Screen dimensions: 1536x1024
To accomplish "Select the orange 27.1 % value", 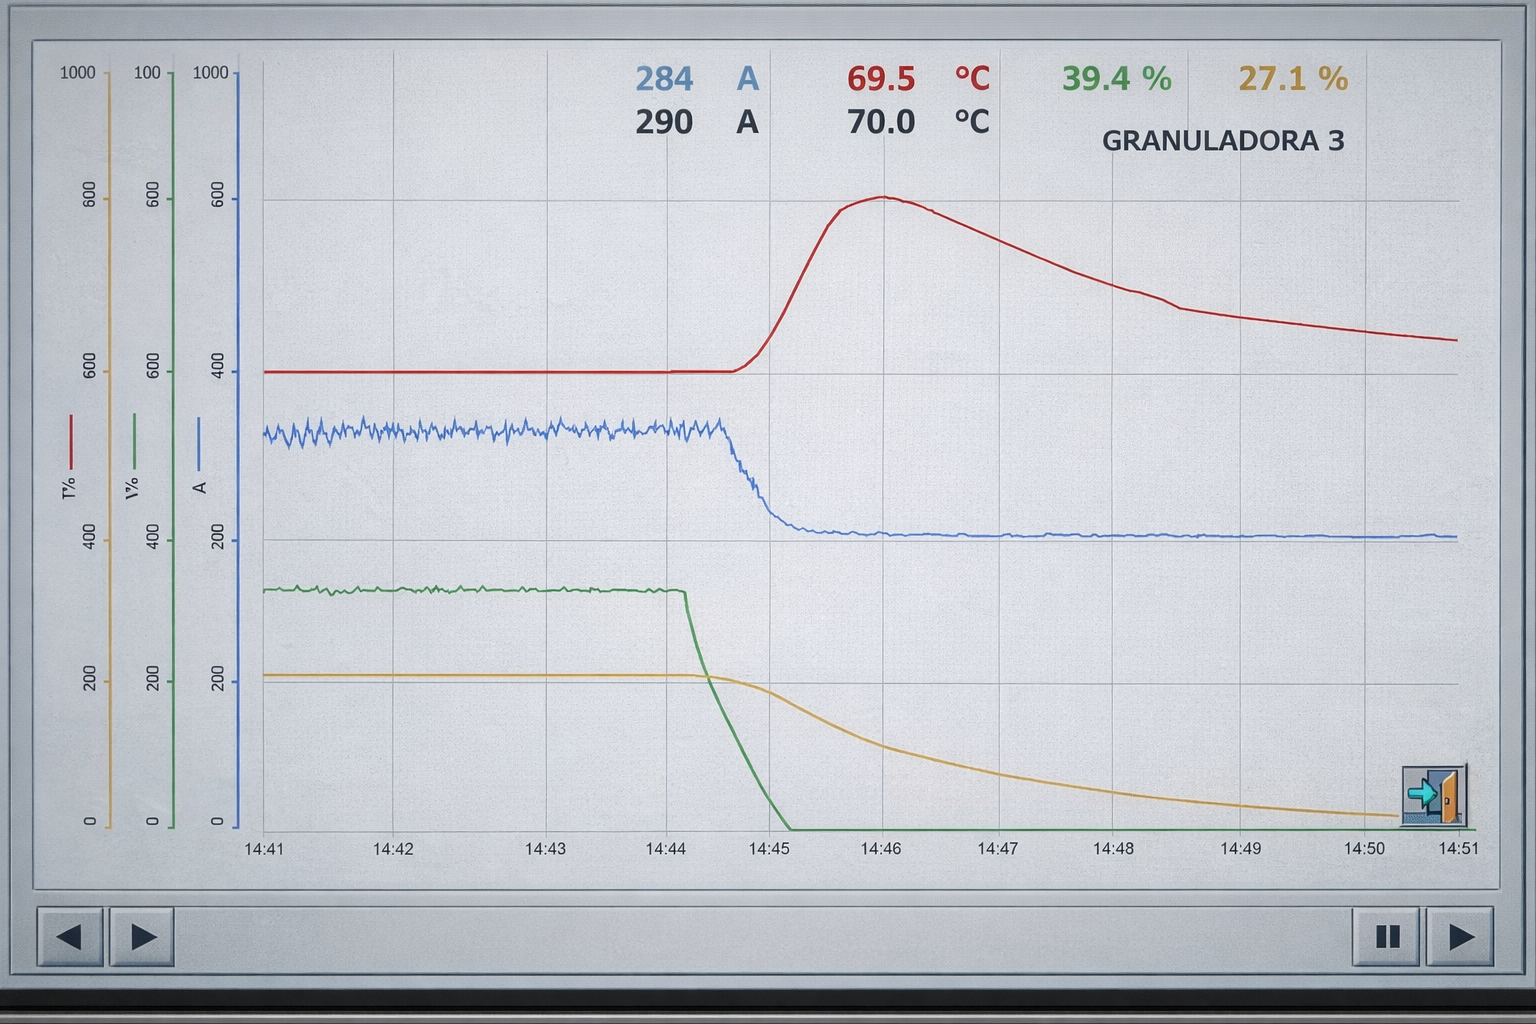I will (1293, 78).
